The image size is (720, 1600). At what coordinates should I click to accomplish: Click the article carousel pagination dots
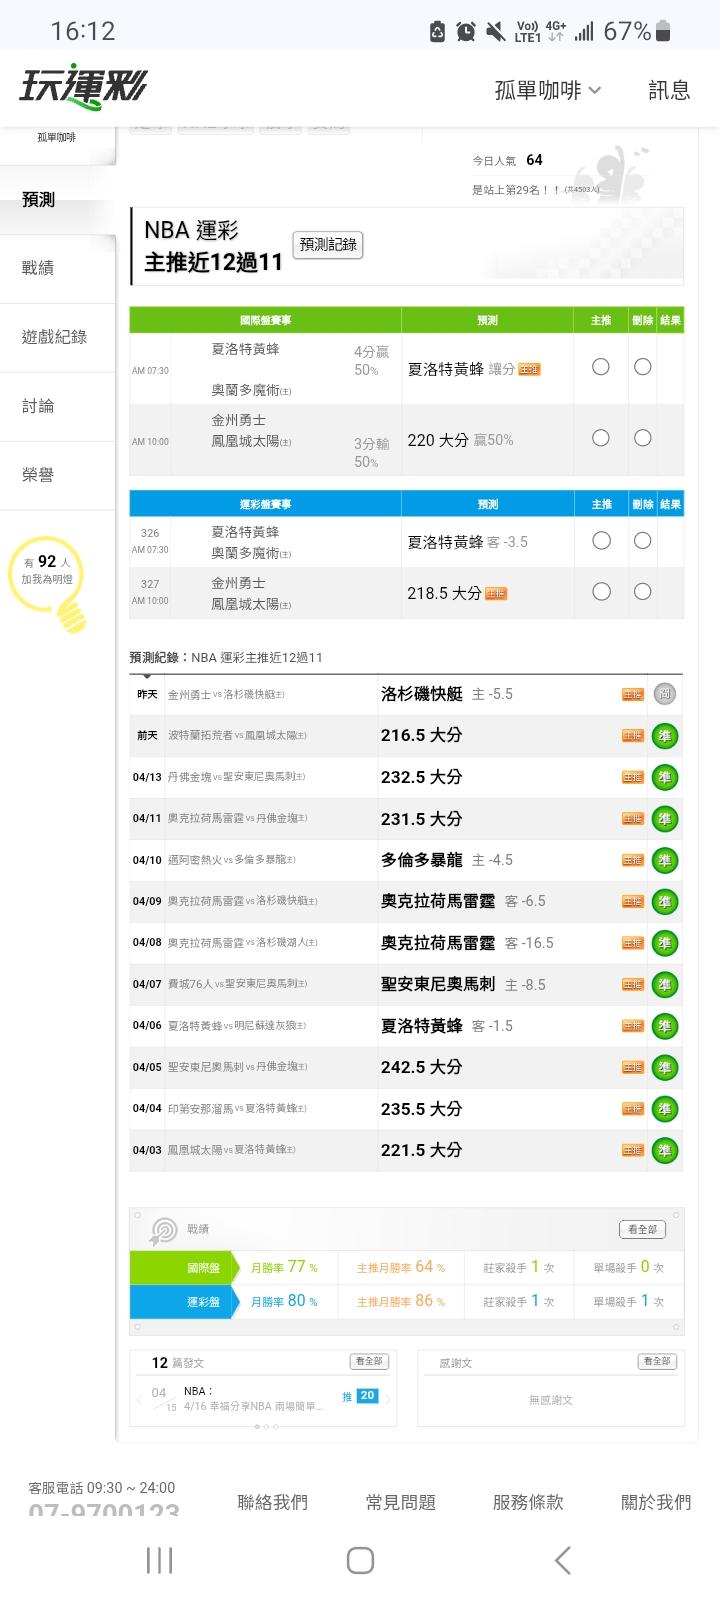[265, 1427]
